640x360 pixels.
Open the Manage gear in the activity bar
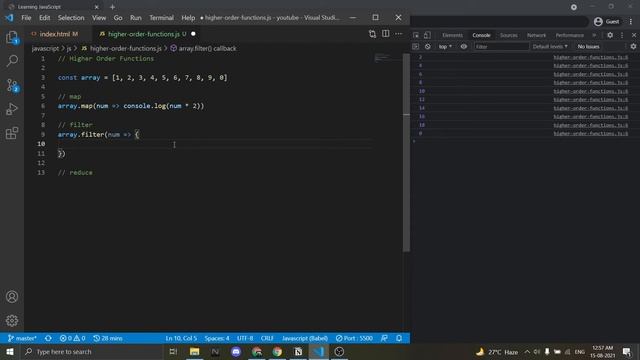(12, 321)
